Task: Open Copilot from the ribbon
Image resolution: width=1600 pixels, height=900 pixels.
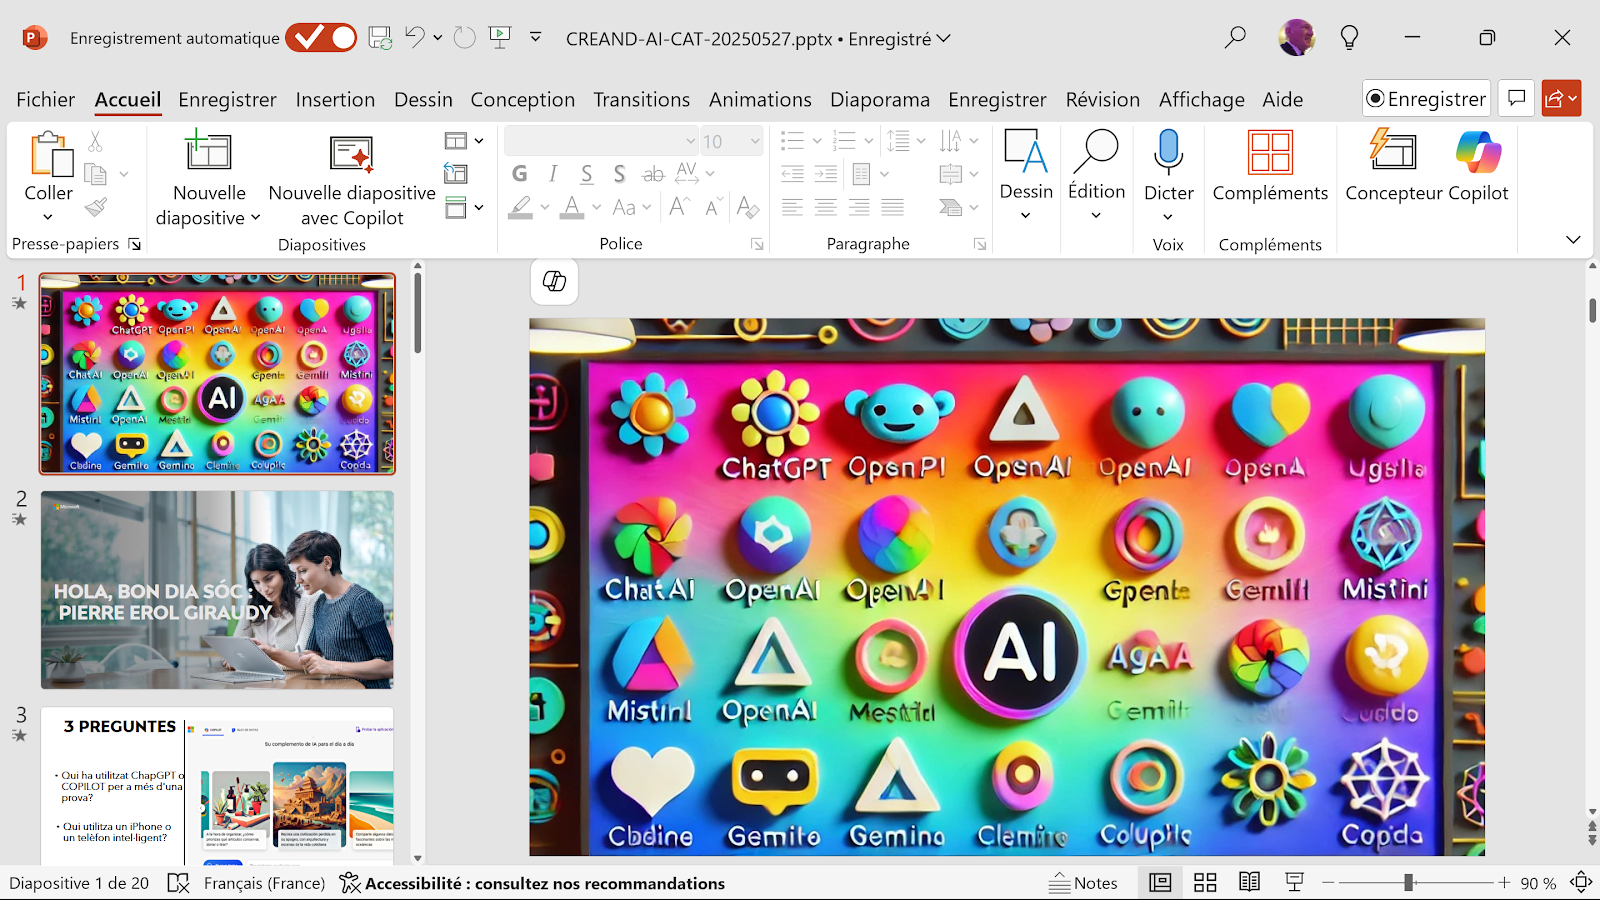Action: point(1478,168)
